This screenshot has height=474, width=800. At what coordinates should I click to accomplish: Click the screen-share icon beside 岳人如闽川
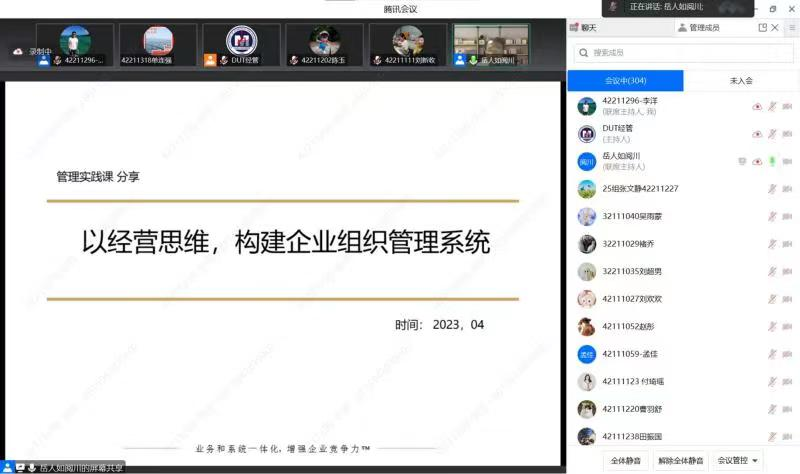click(x=742, y=161)
